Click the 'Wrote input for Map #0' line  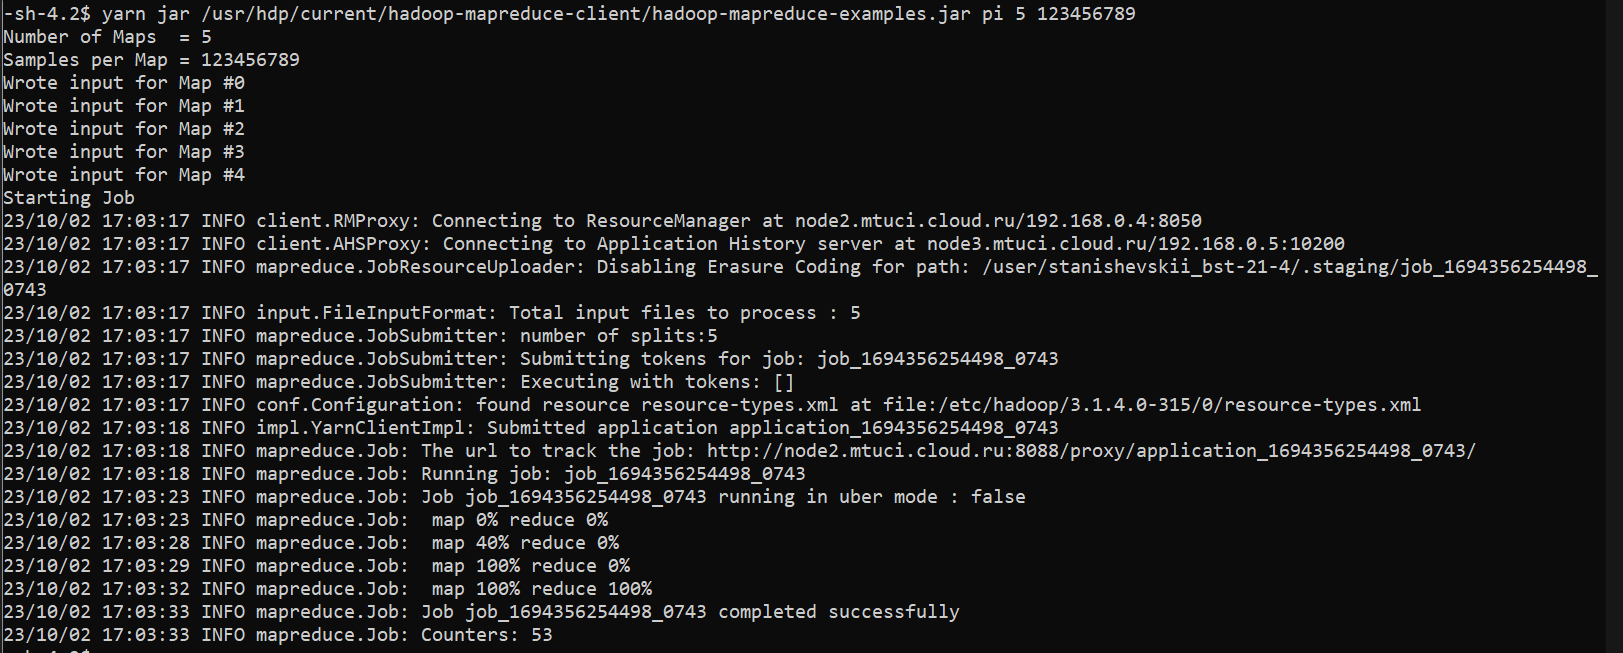[x=124, y=83]
